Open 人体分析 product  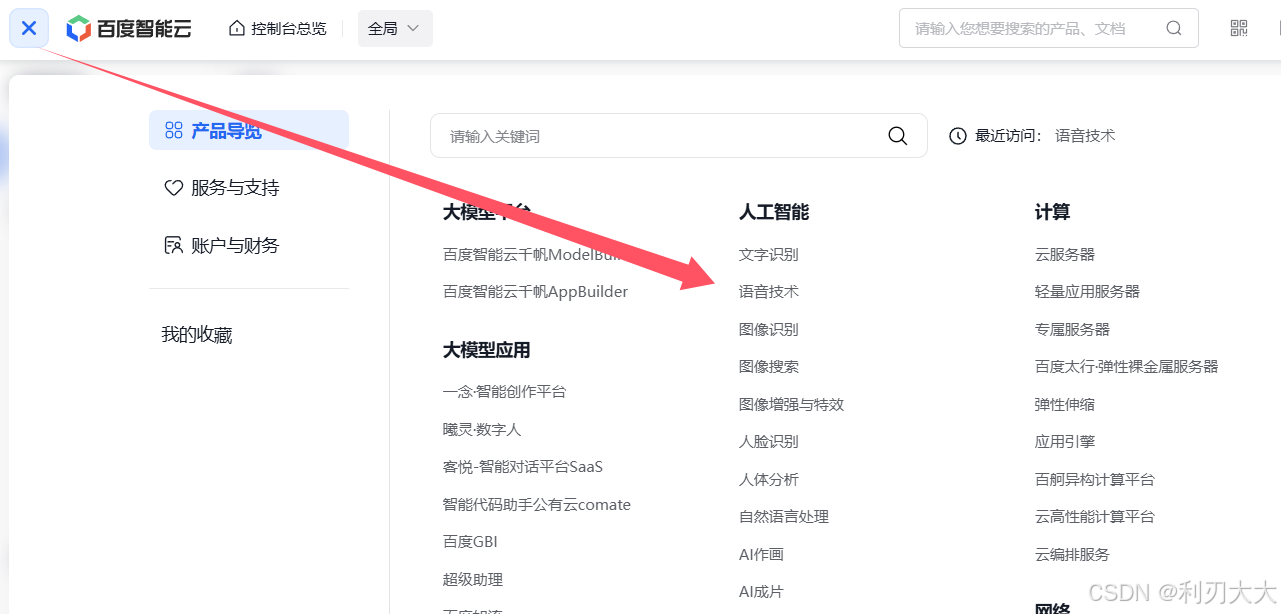(x=769, y=480)
